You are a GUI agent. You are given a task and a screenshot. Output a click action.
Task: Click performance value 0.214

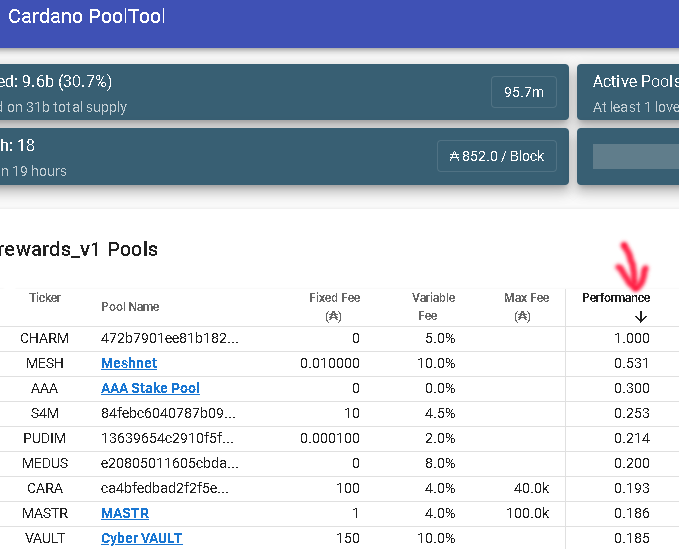coord(632,439)
